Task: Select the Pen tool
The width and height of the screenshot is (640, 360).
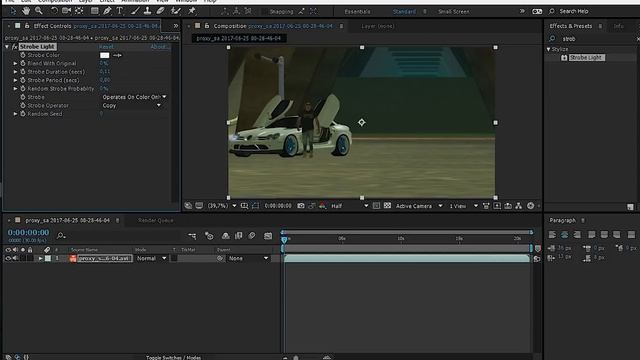Action: [x=107, y=11]
